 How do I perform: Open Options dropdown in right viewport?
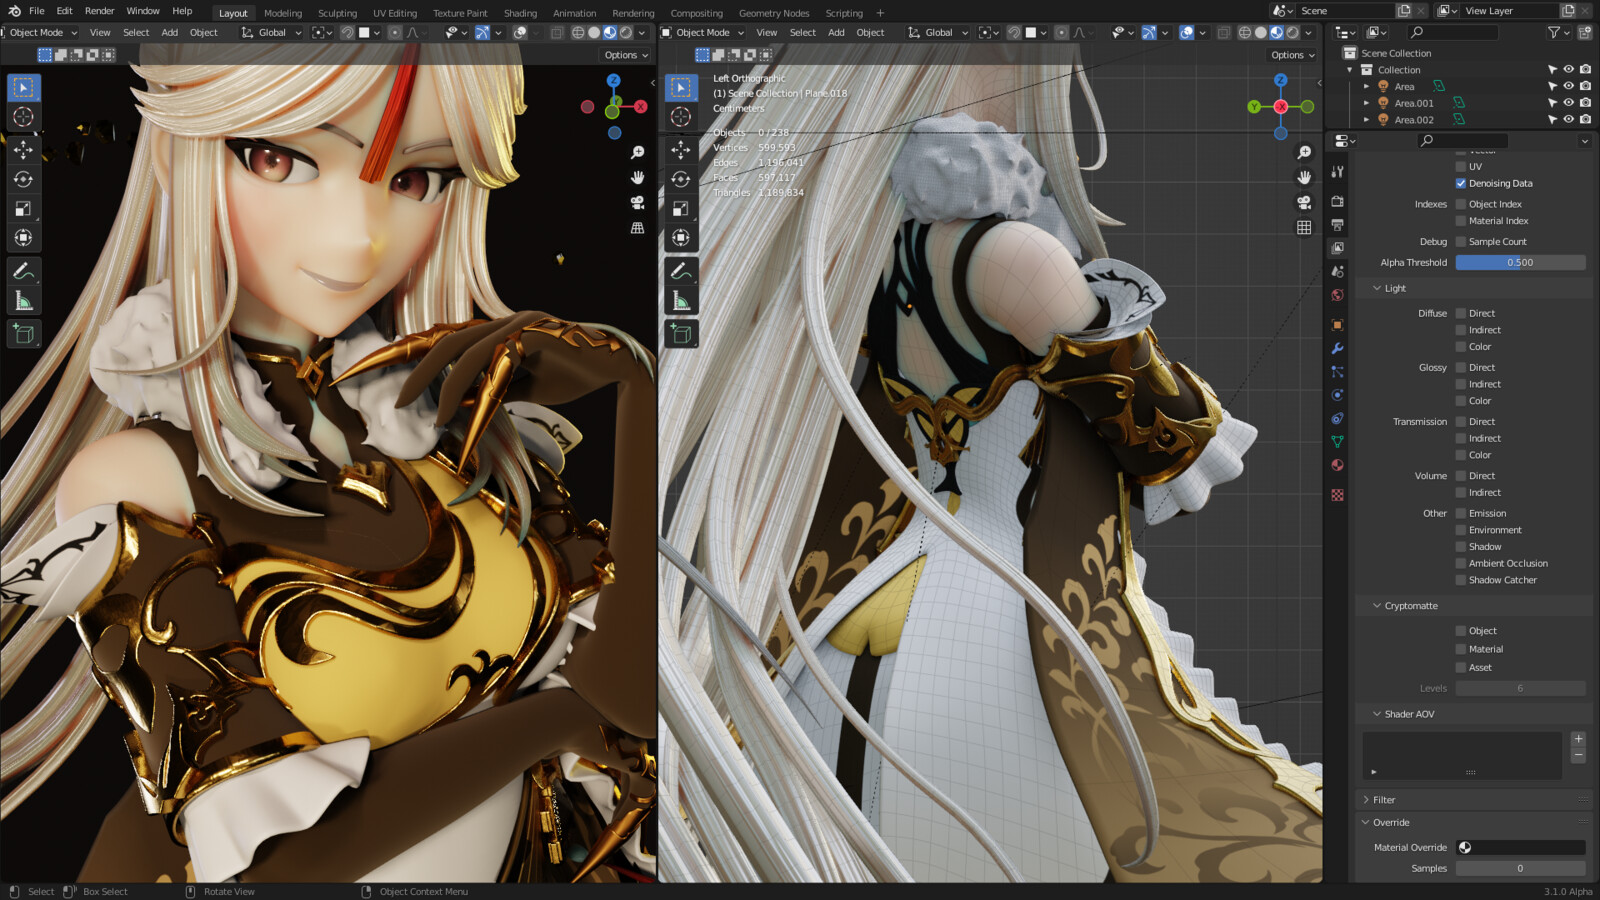coord(1293,55)
